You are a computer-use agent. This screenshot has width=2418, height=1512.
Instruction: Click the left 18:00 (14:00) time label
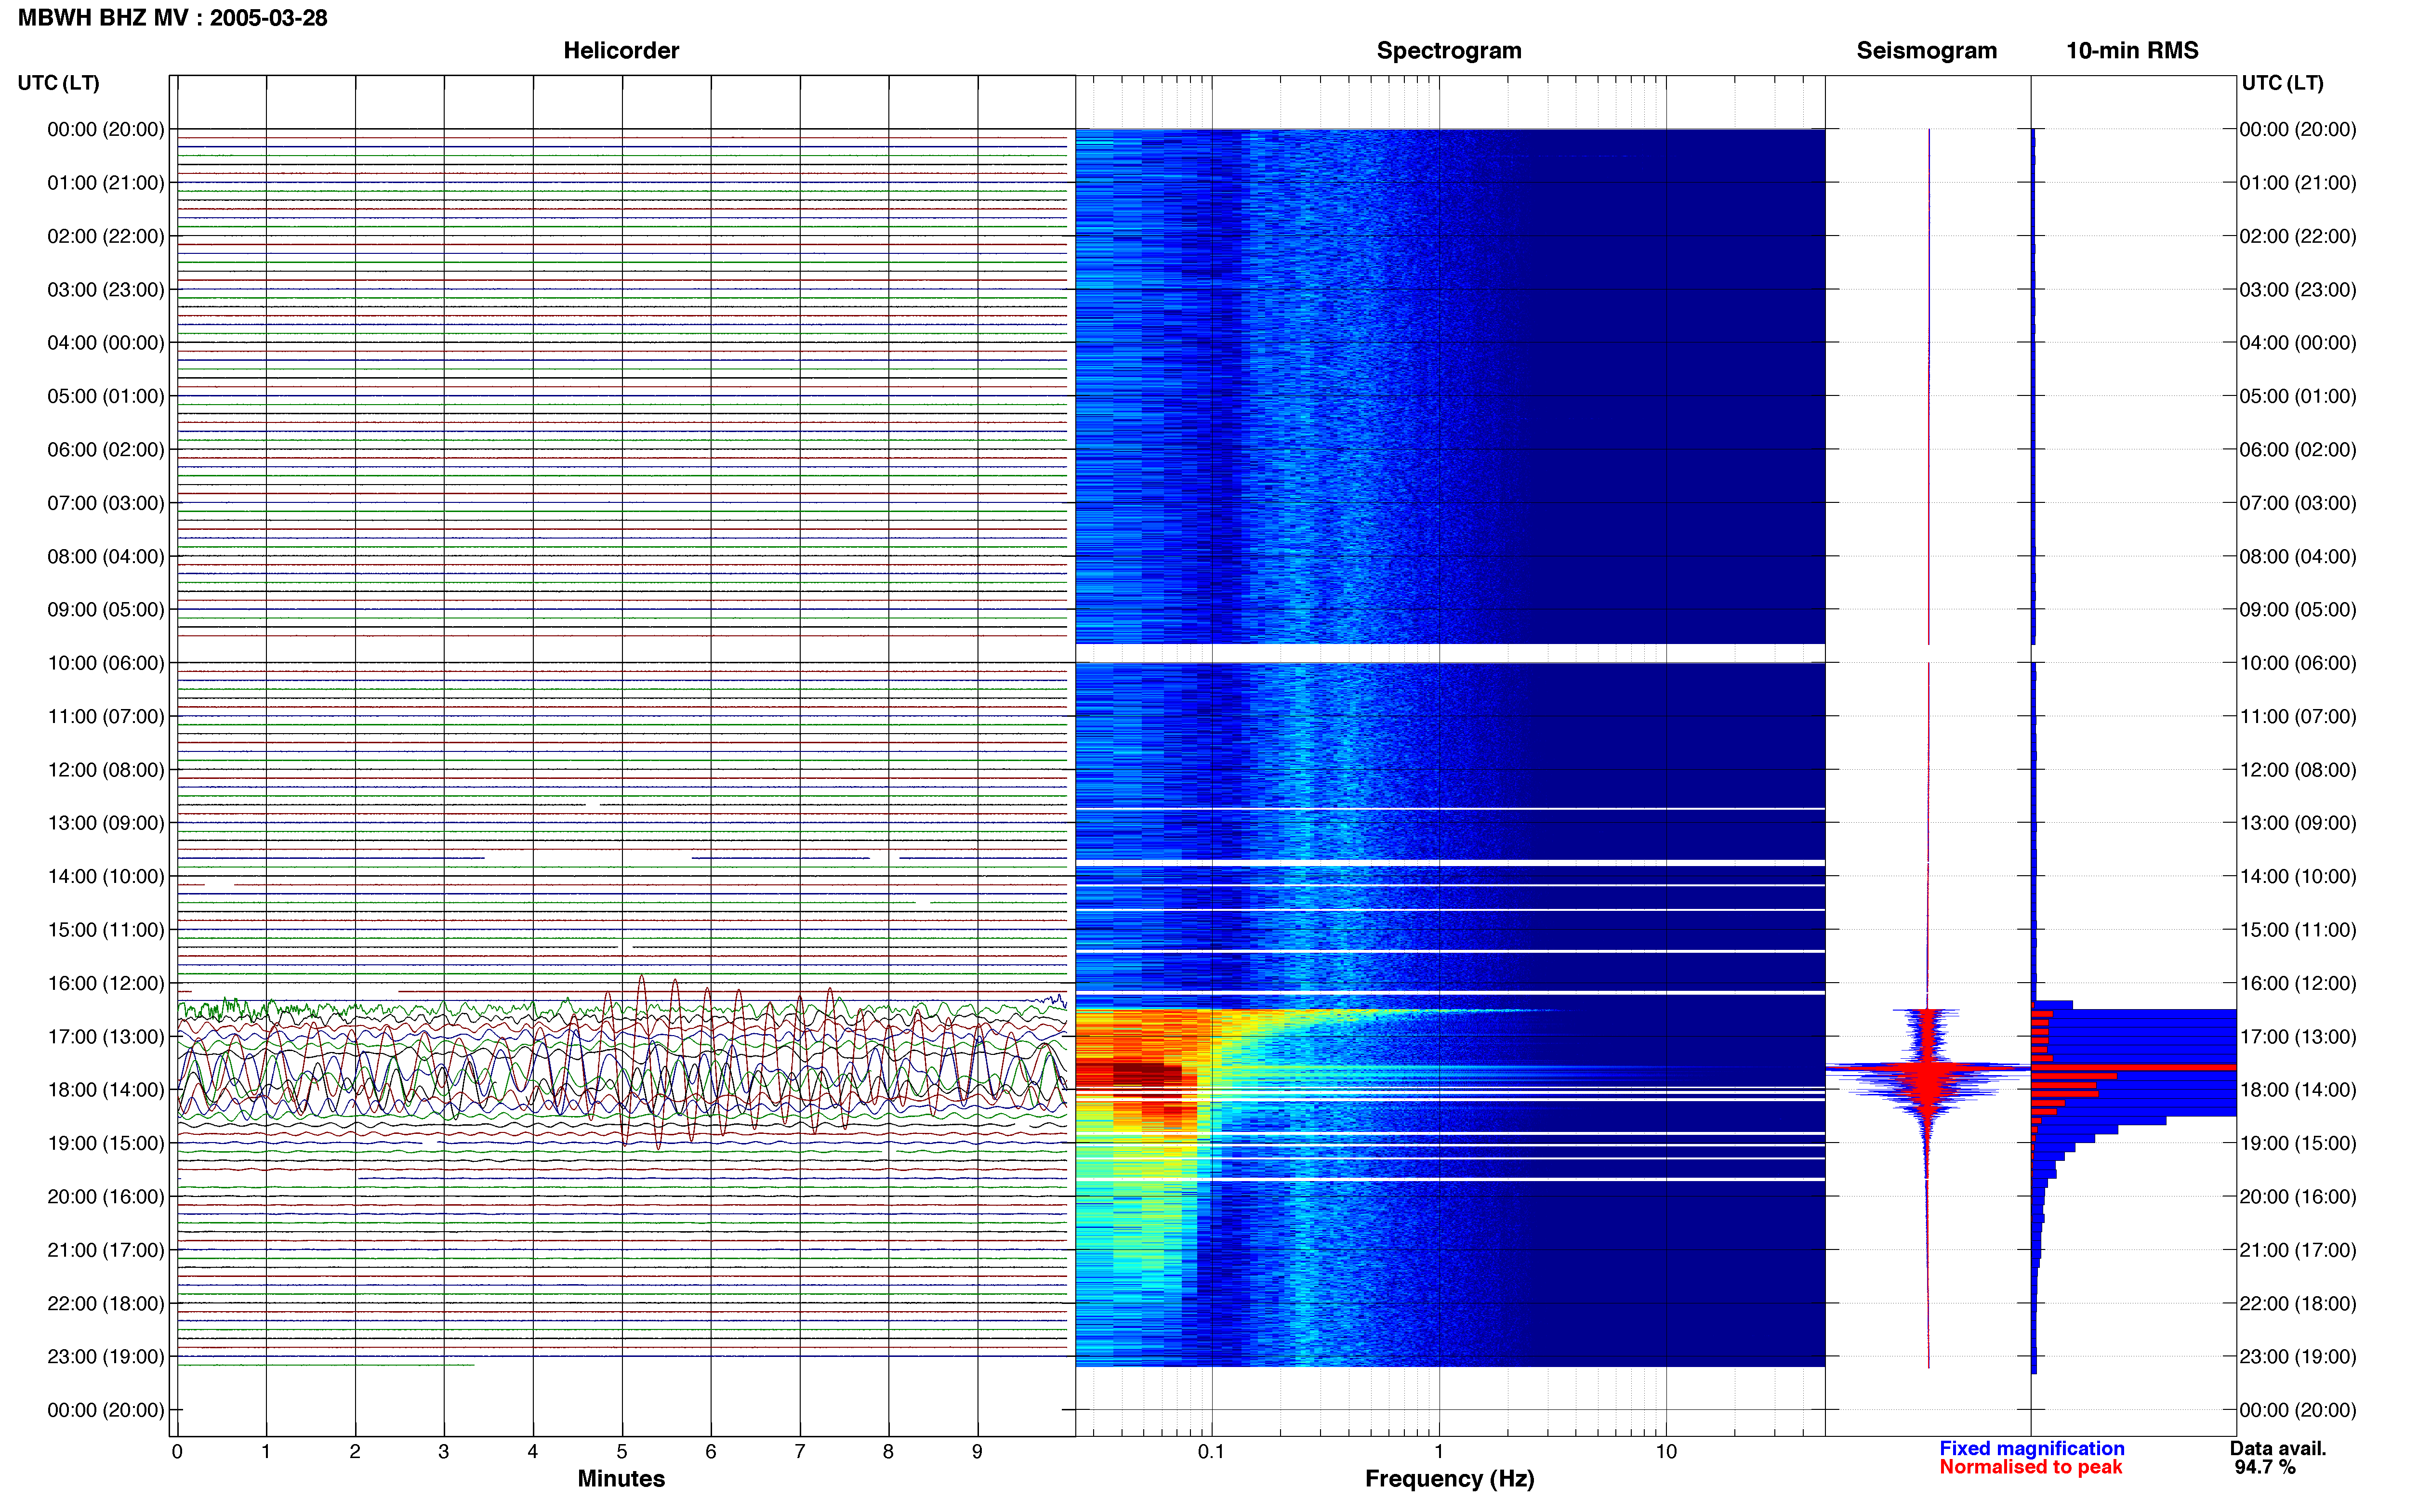tap(106, 1090)
